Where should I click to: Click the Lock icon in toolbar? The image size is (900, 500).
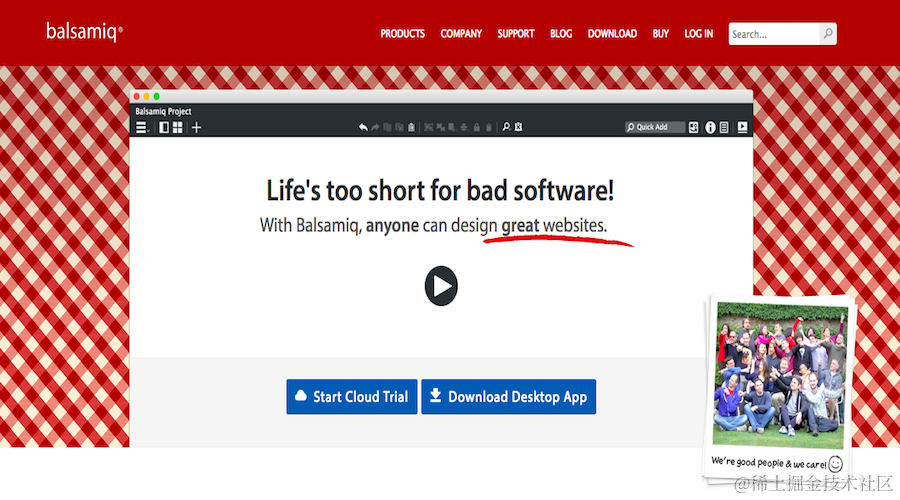point(476,127)
